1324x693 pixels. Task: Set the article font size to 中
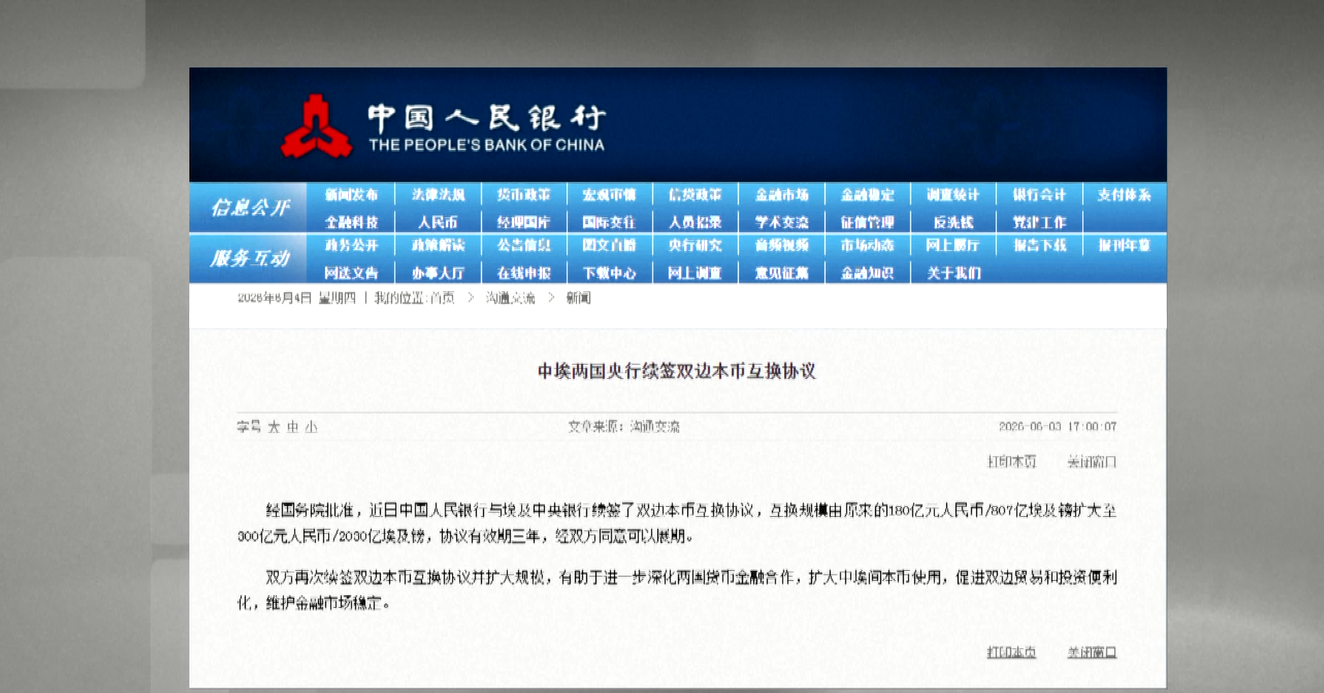pyautogui.click(x=292, y=427)
